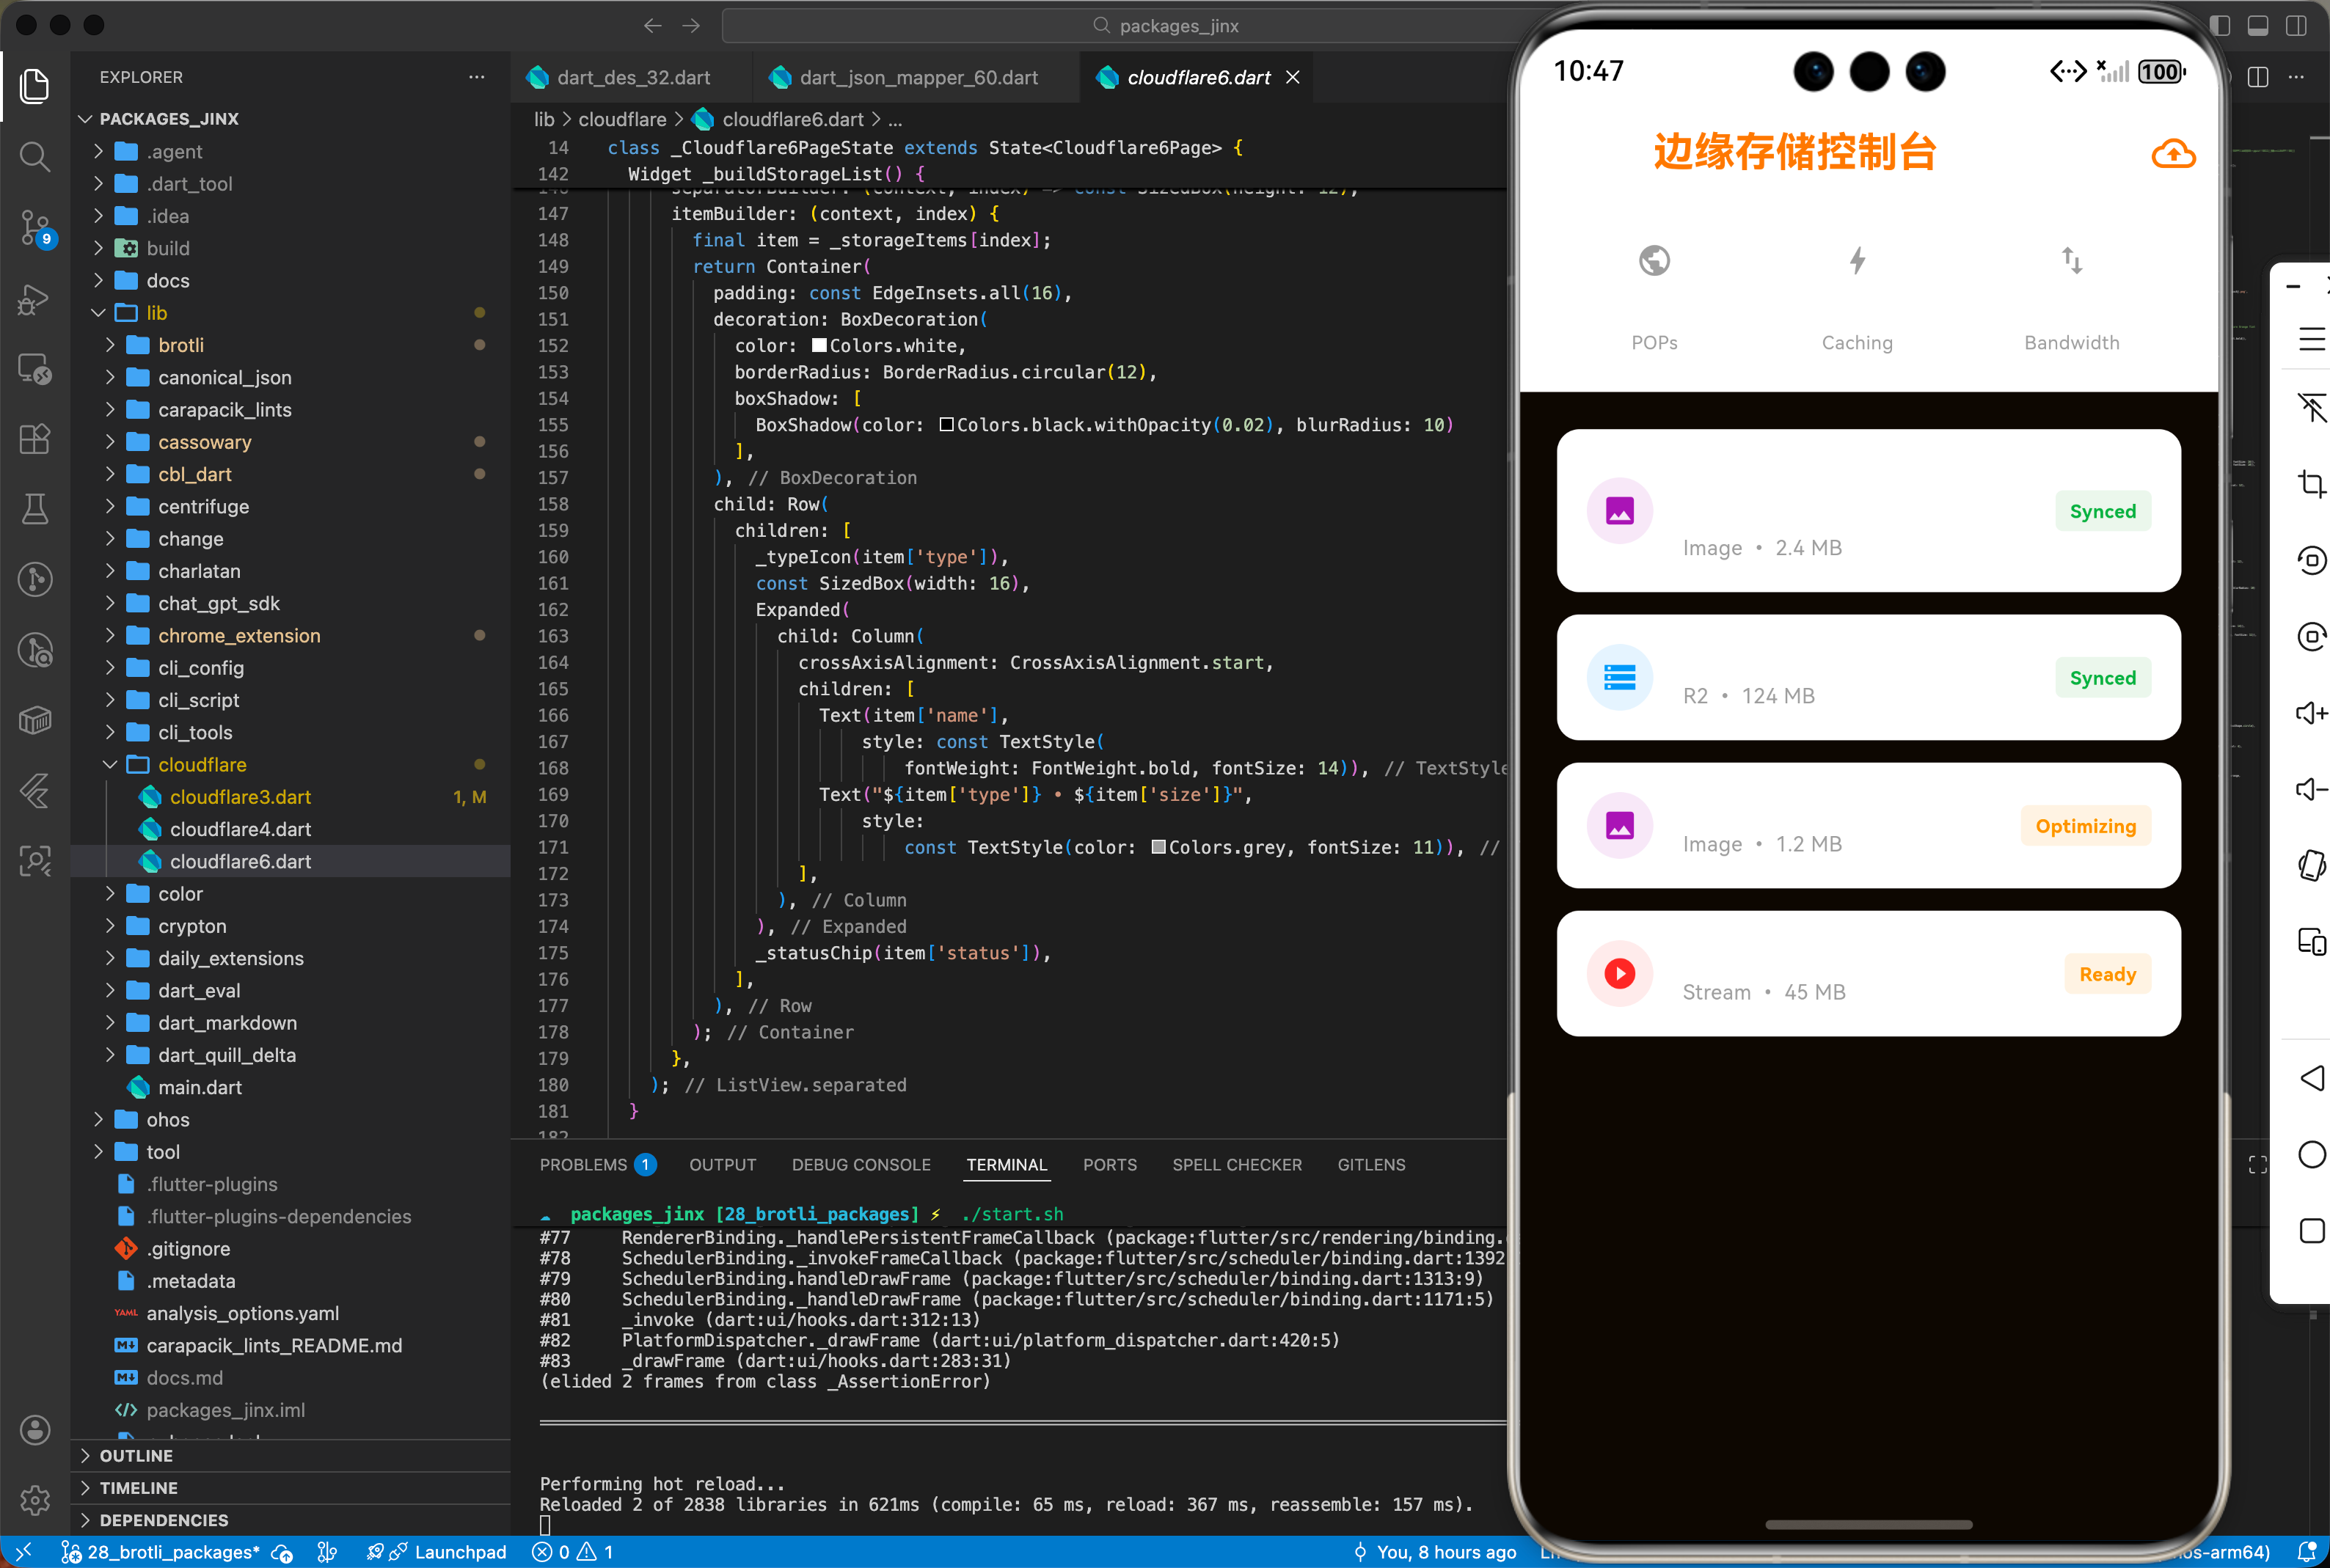Click the Colors.white color swatch
This screenshot has height=1568, width=2330.
pos(819,346)
